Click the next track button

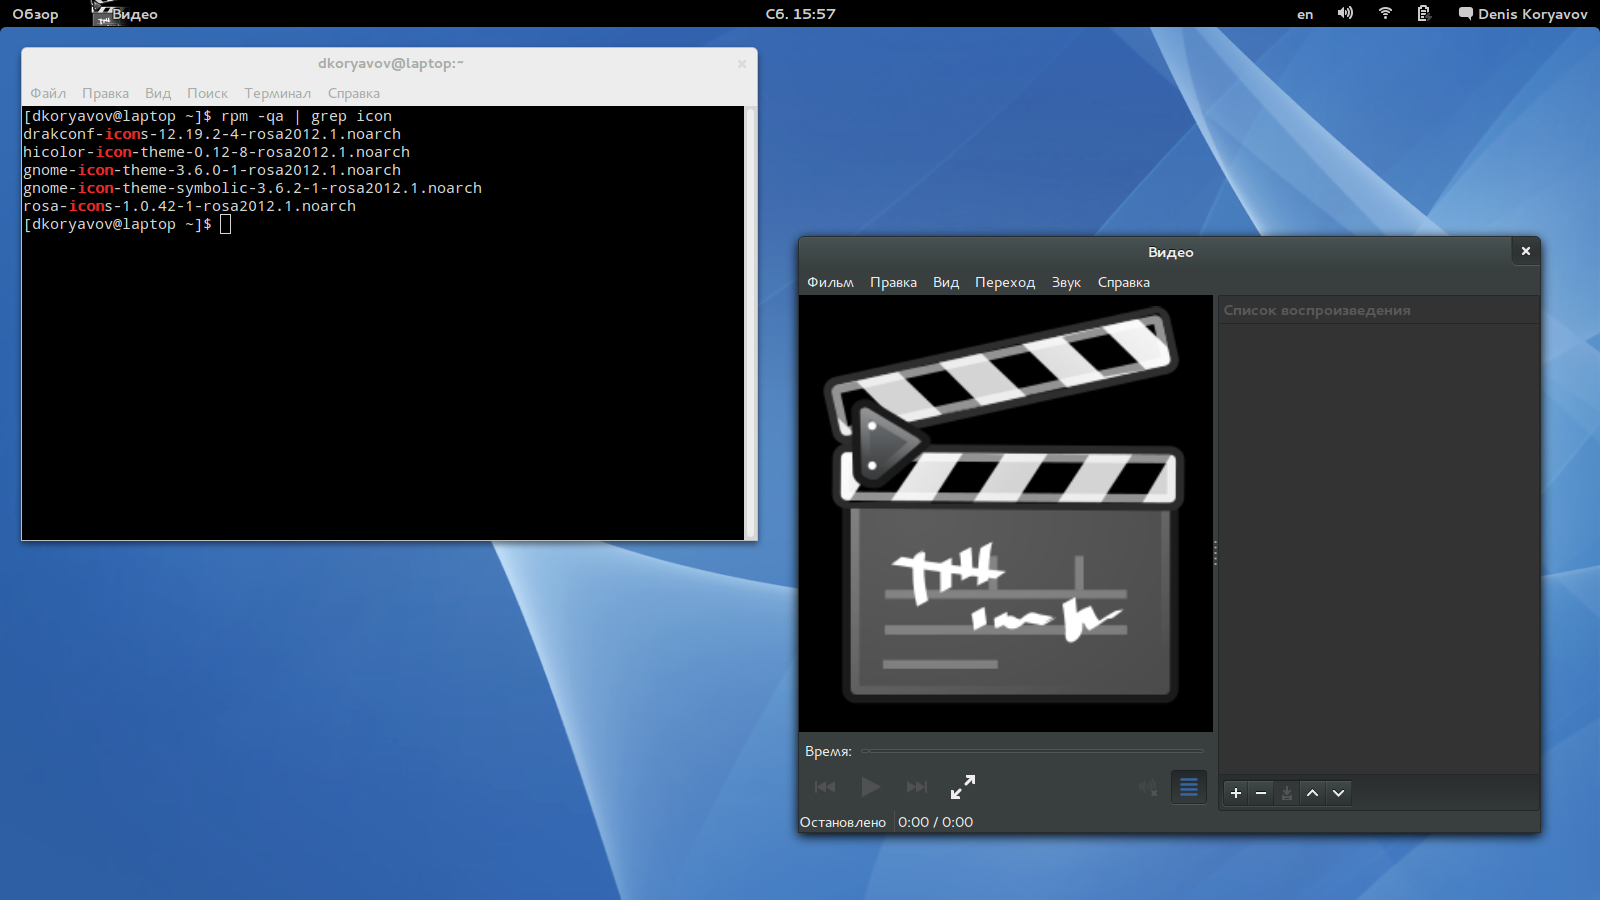(916, 787)
